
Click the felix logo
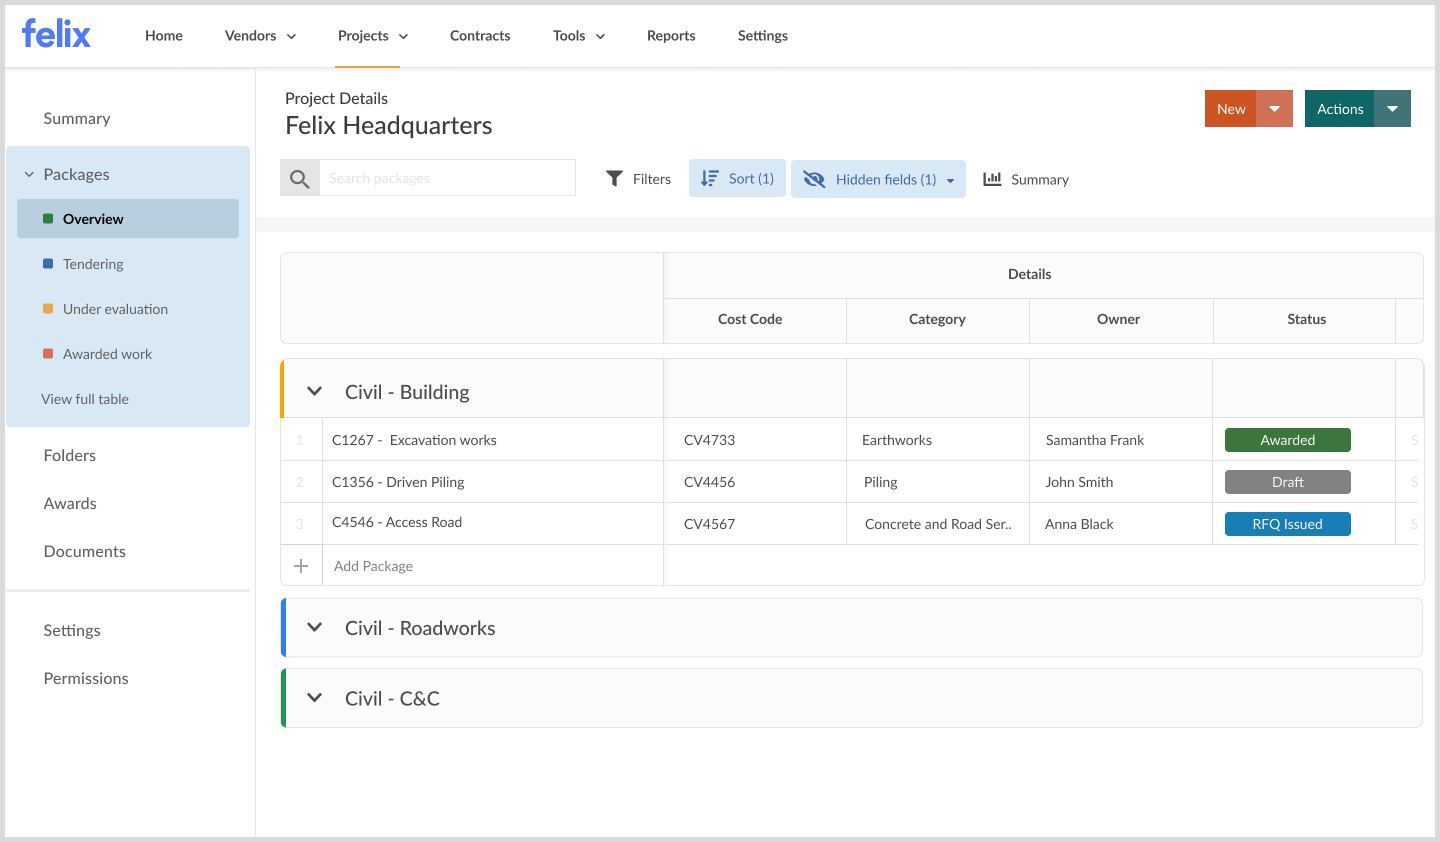pos(56,34)
